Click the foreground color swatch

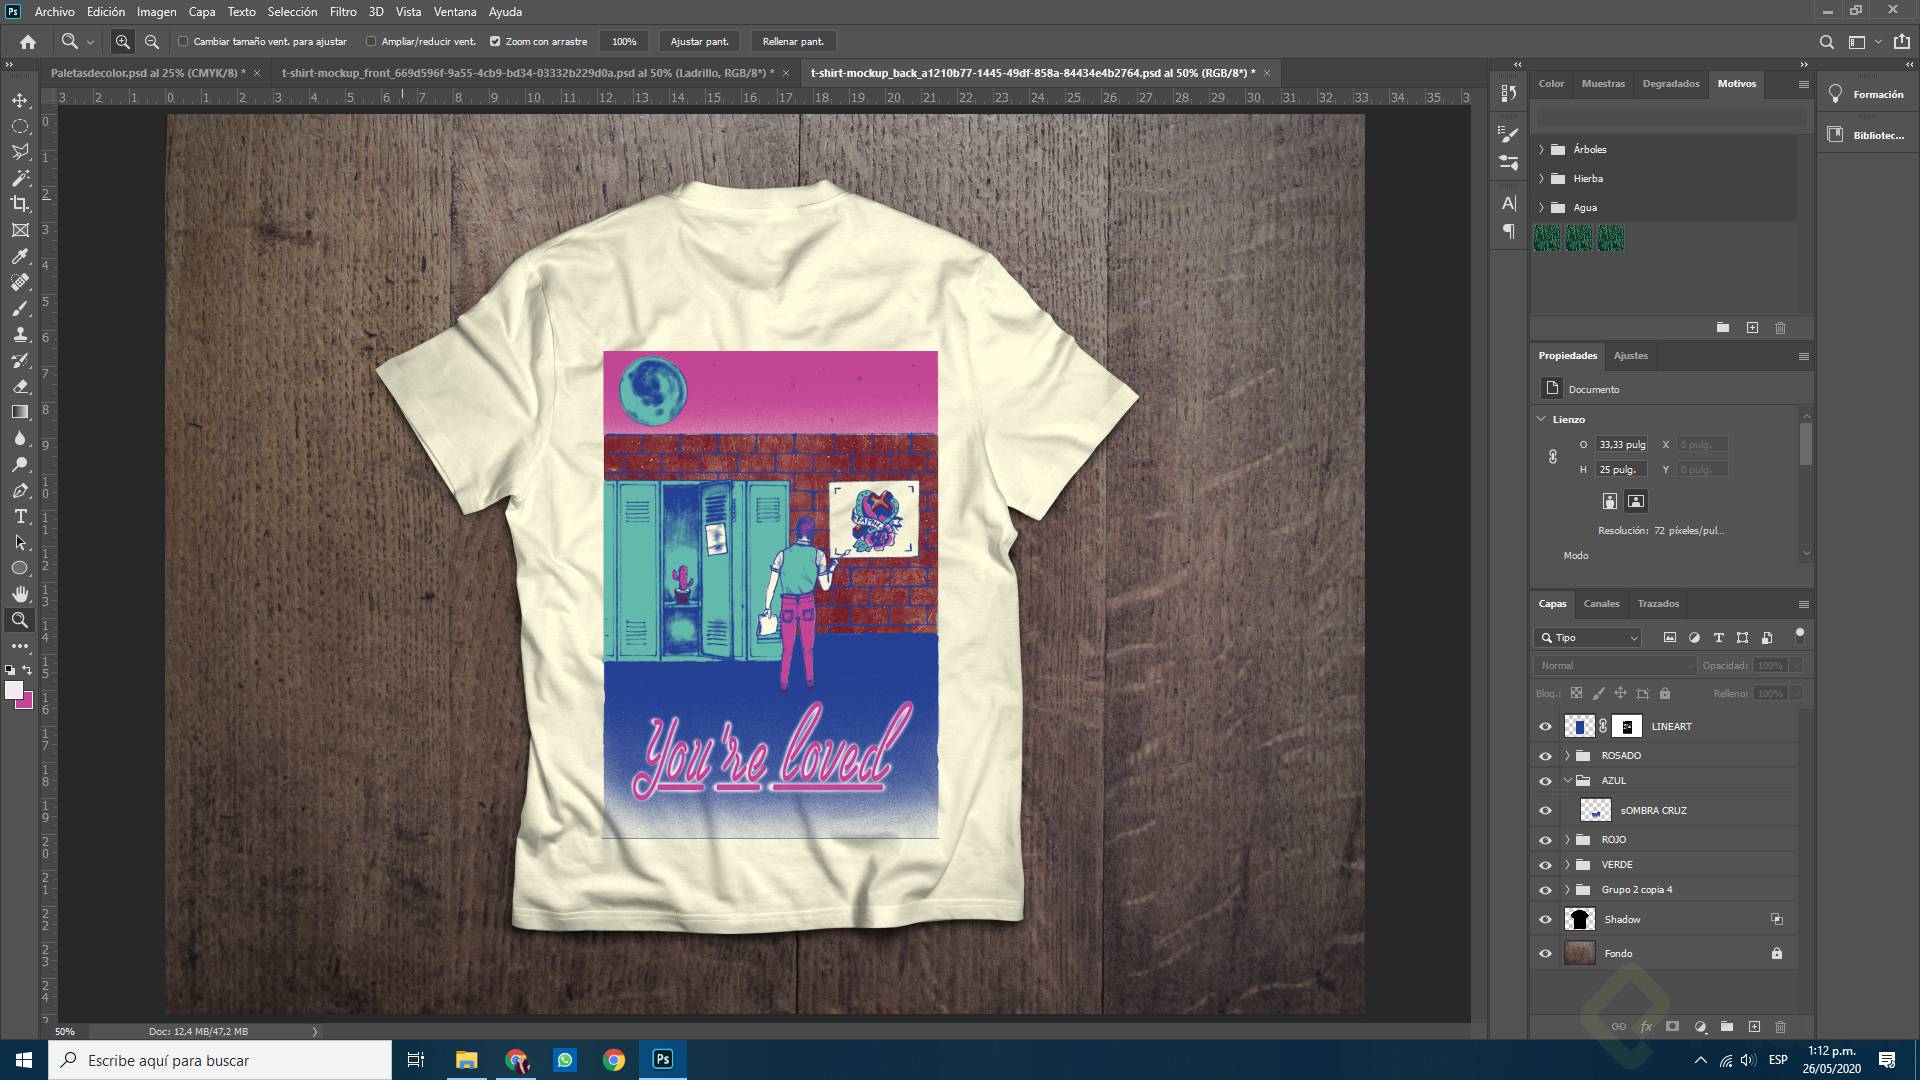tap(14, 690)
